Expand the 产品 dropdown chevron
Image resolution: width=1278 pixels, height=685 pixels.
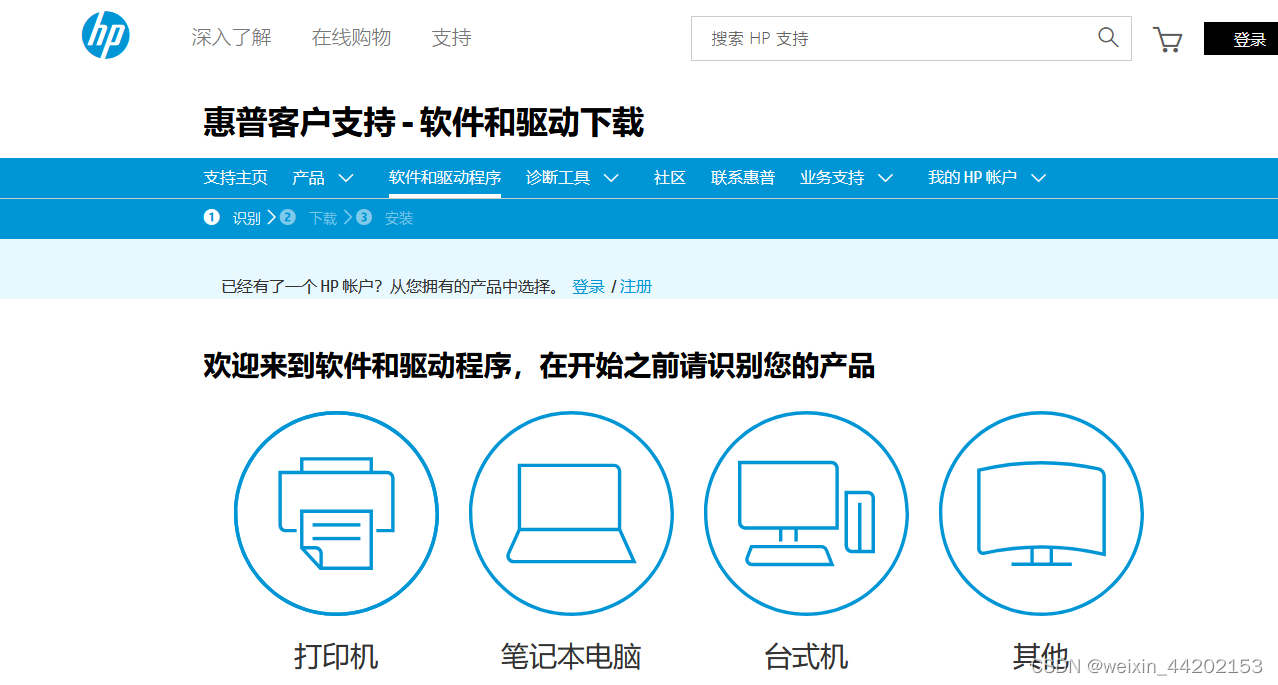pyautogui.click(x=346, y=178)
